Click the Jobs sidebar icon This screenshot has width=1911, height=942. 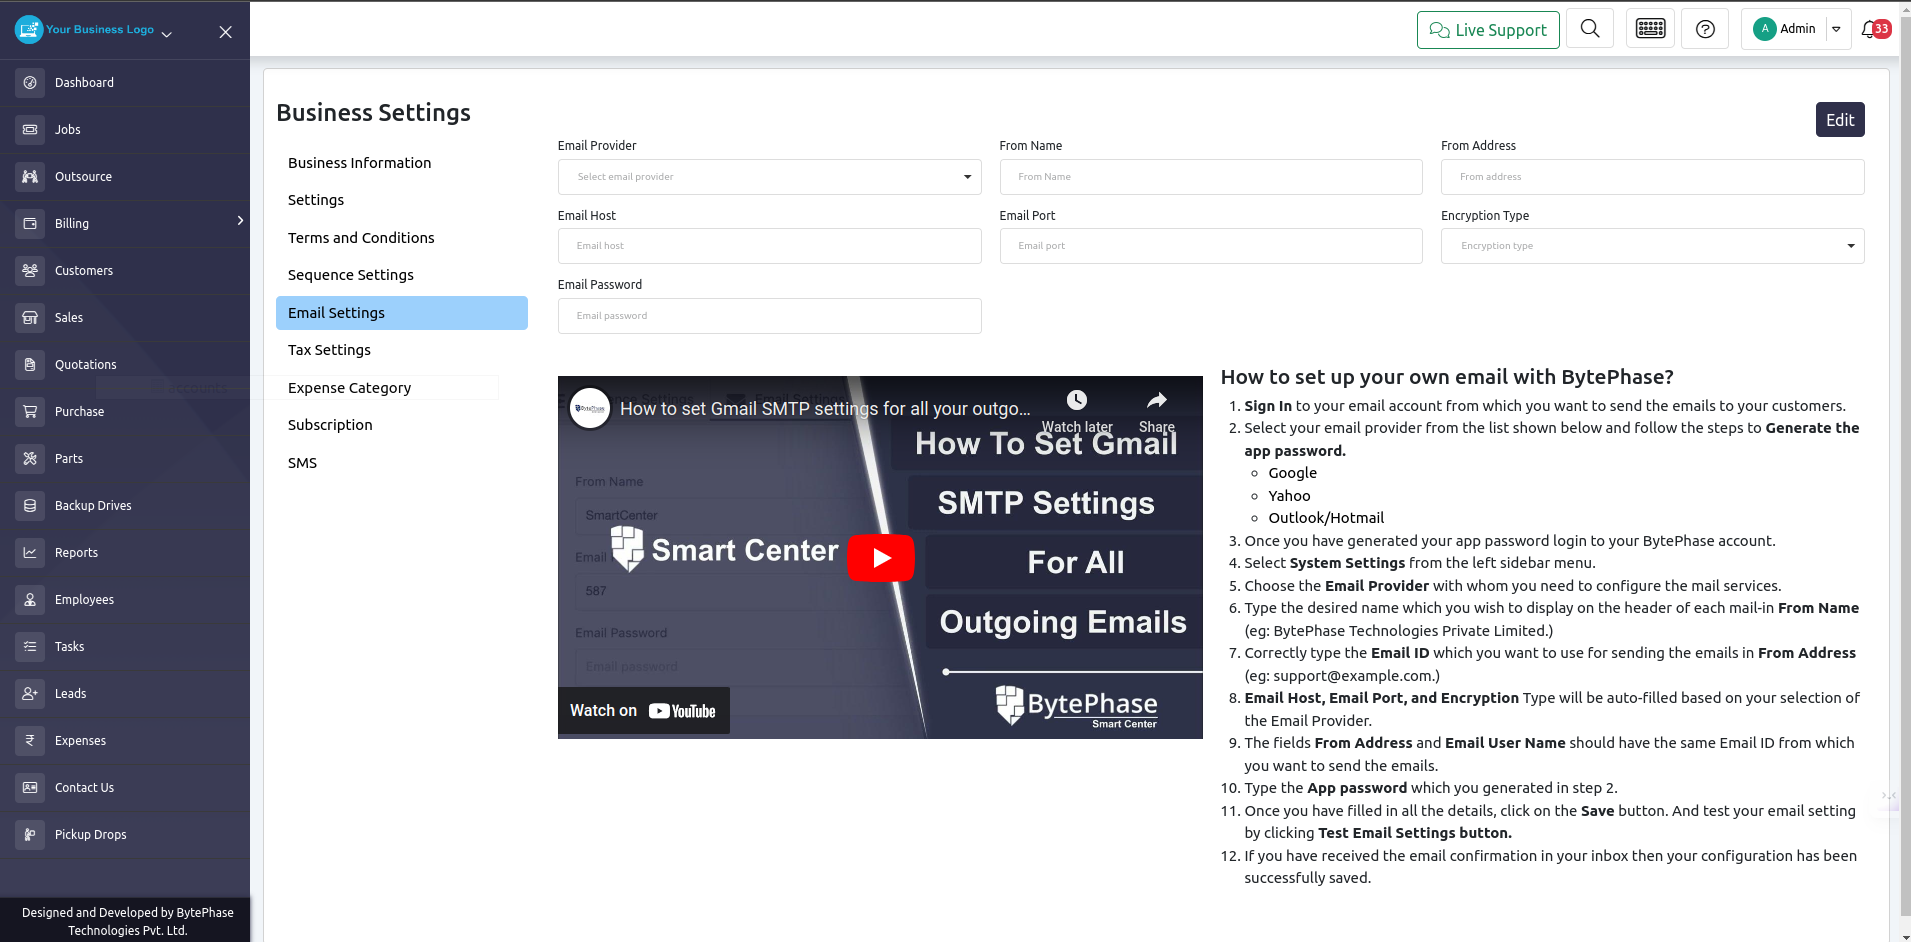tap(30, 130)
